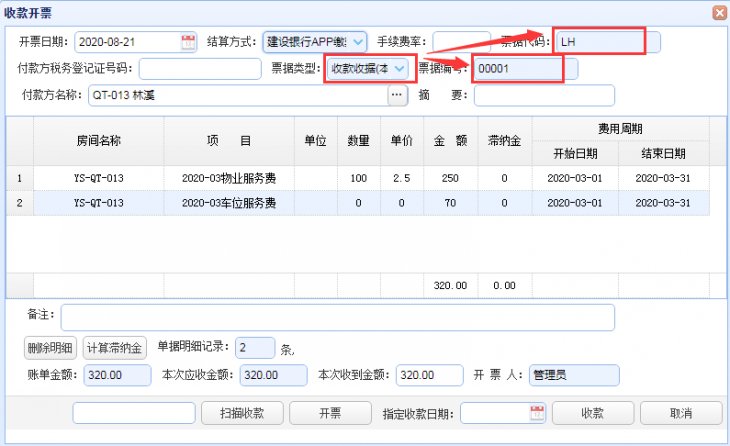730x446 pixels.
Task: Open the 票据类型 dropdown list
Action: [x=400, y=68]
